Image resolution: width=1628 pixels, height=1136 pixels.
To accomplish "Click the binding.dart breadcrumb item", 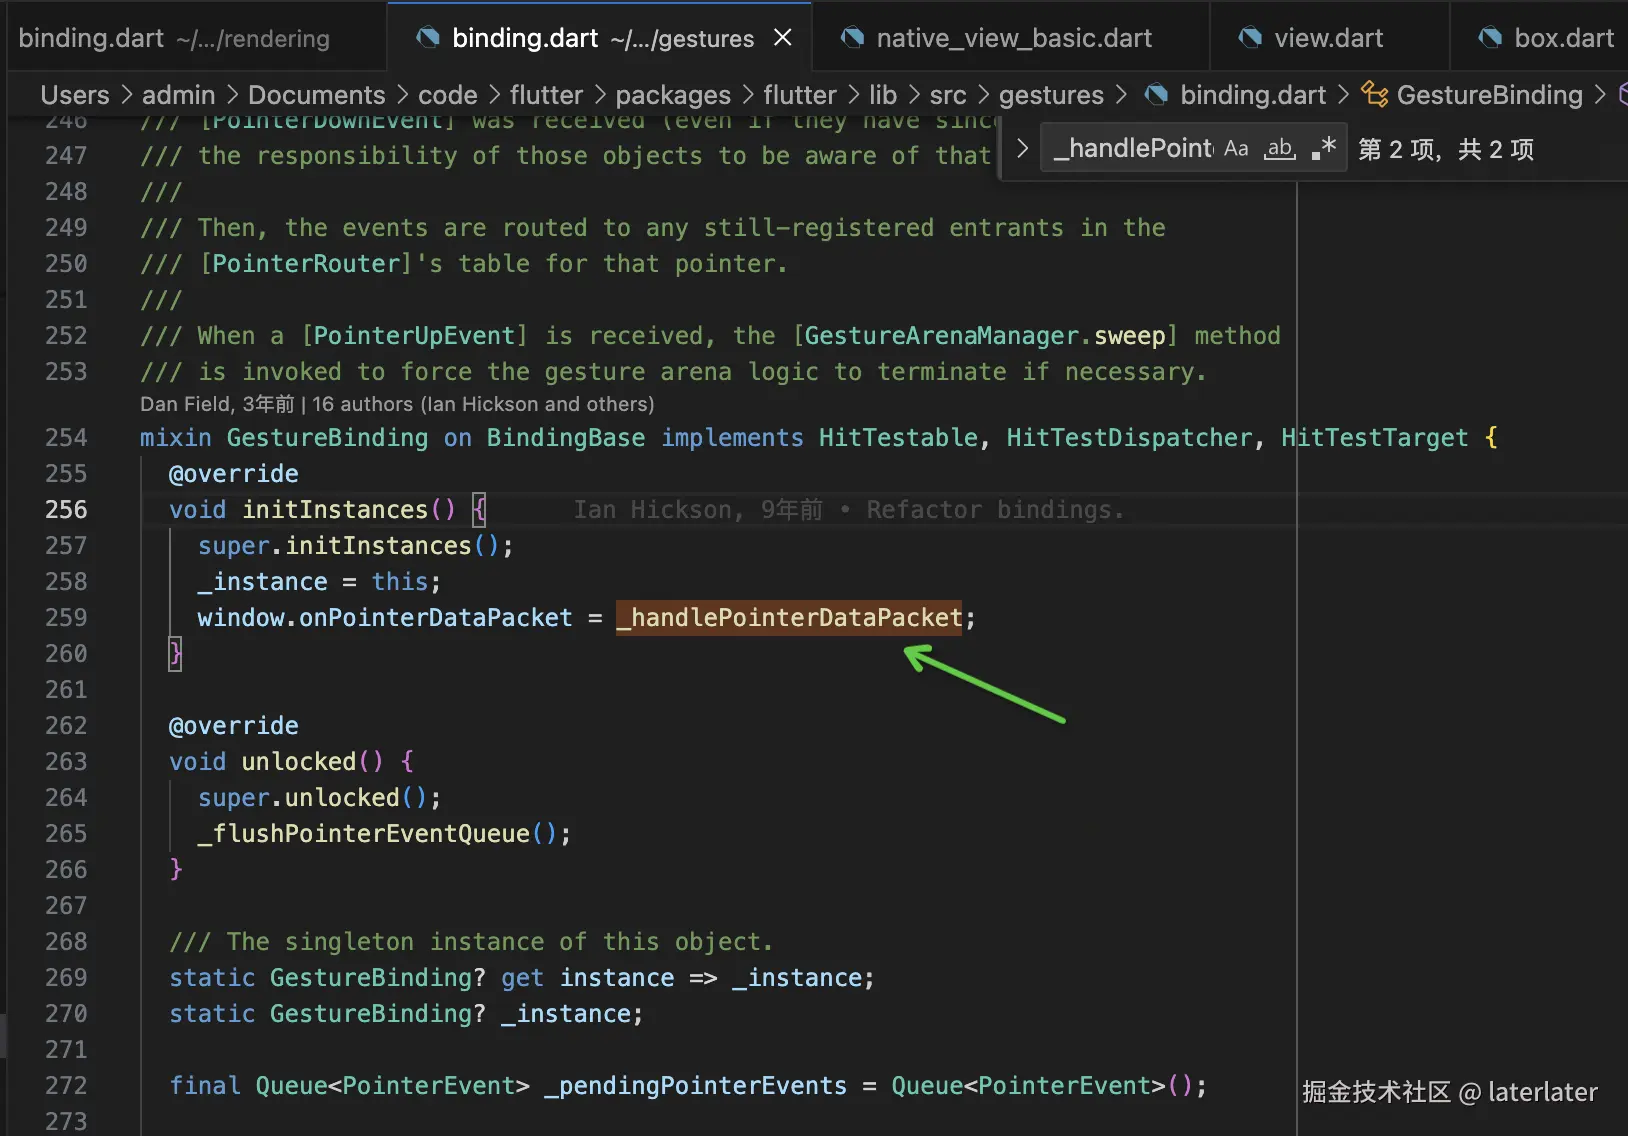I will point(1253,95).
